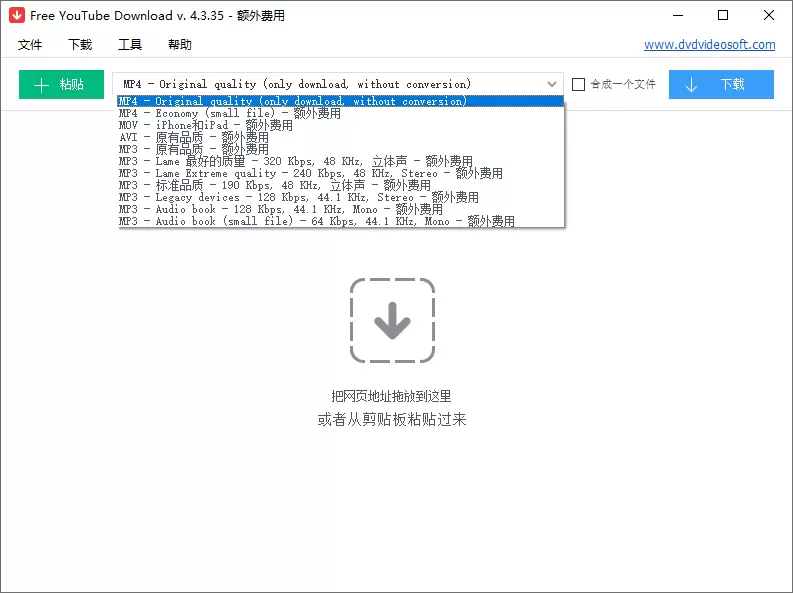
Task: Click the green 粘贴 paste button
Action: tap(61, 84)
